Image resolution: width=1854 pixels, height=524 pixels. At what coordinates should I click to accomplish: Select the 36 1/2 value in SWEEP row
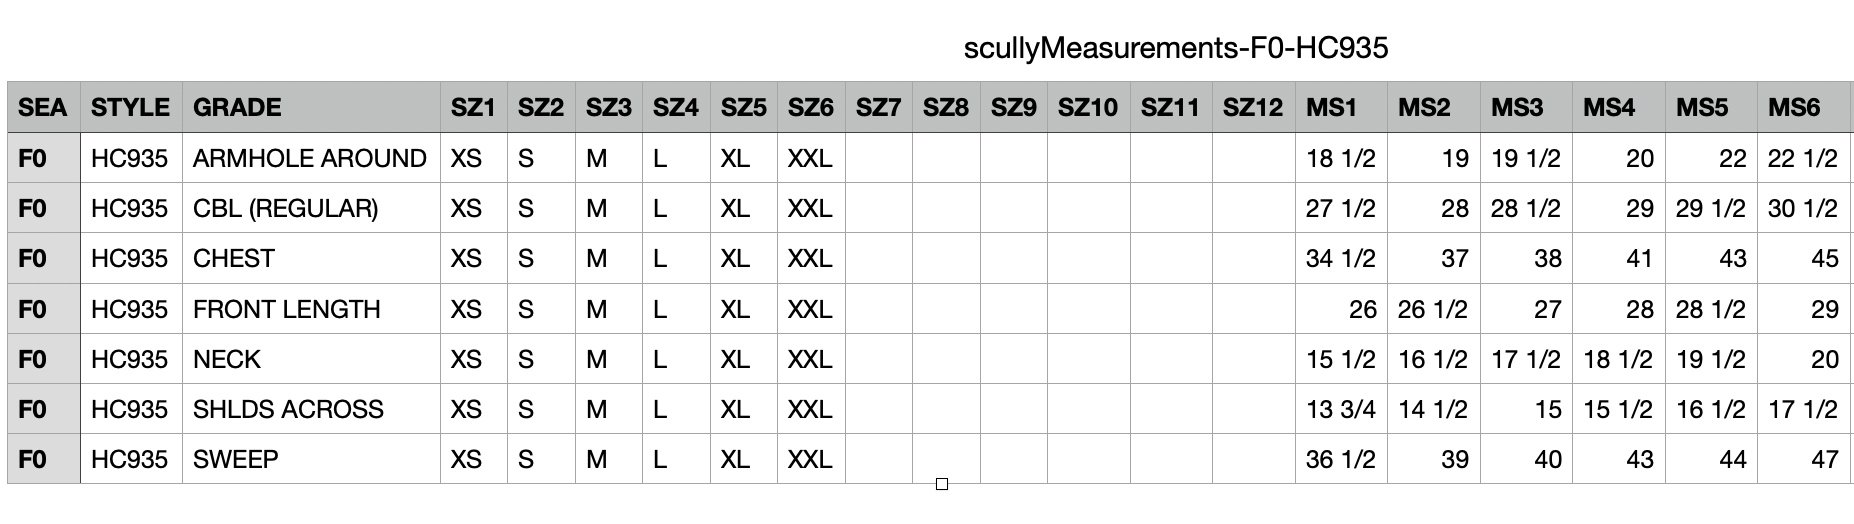click(1340, 459)
